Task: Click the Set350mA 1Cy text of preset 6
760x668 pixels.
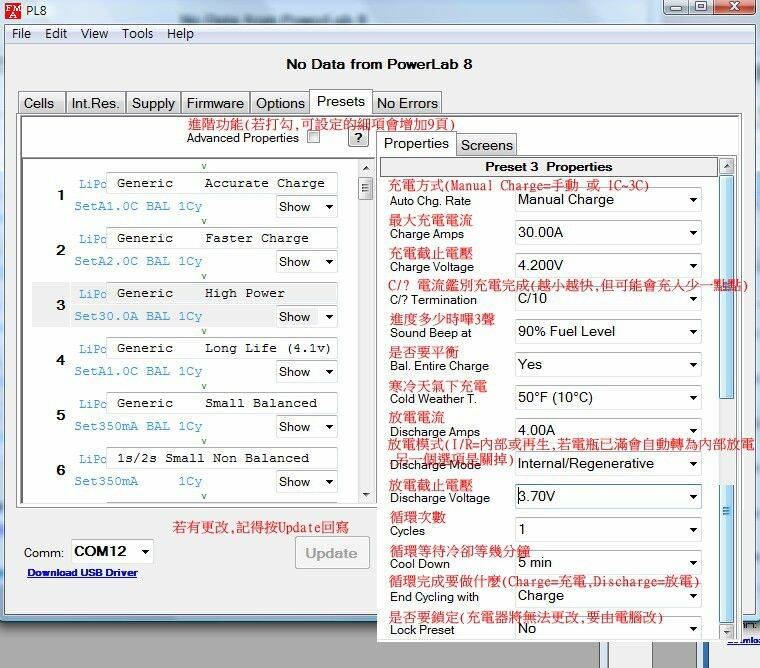Action: pos(138,481)
